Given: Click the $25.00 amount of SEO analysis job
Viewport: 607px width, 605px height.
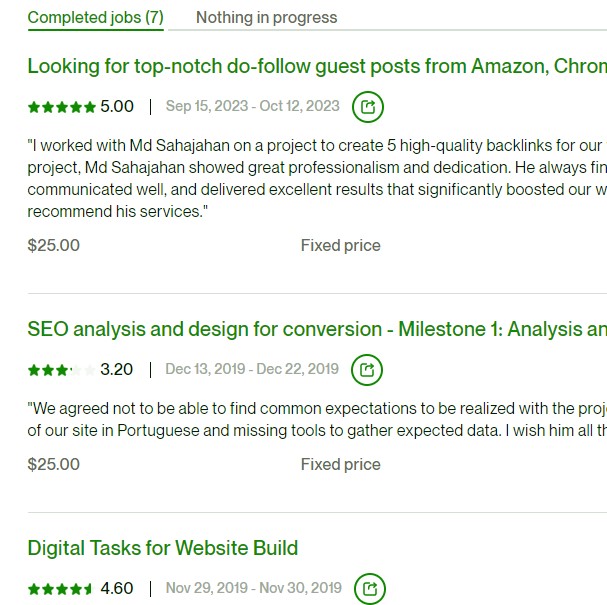Looking at the screenshot, I should (54, 464).
